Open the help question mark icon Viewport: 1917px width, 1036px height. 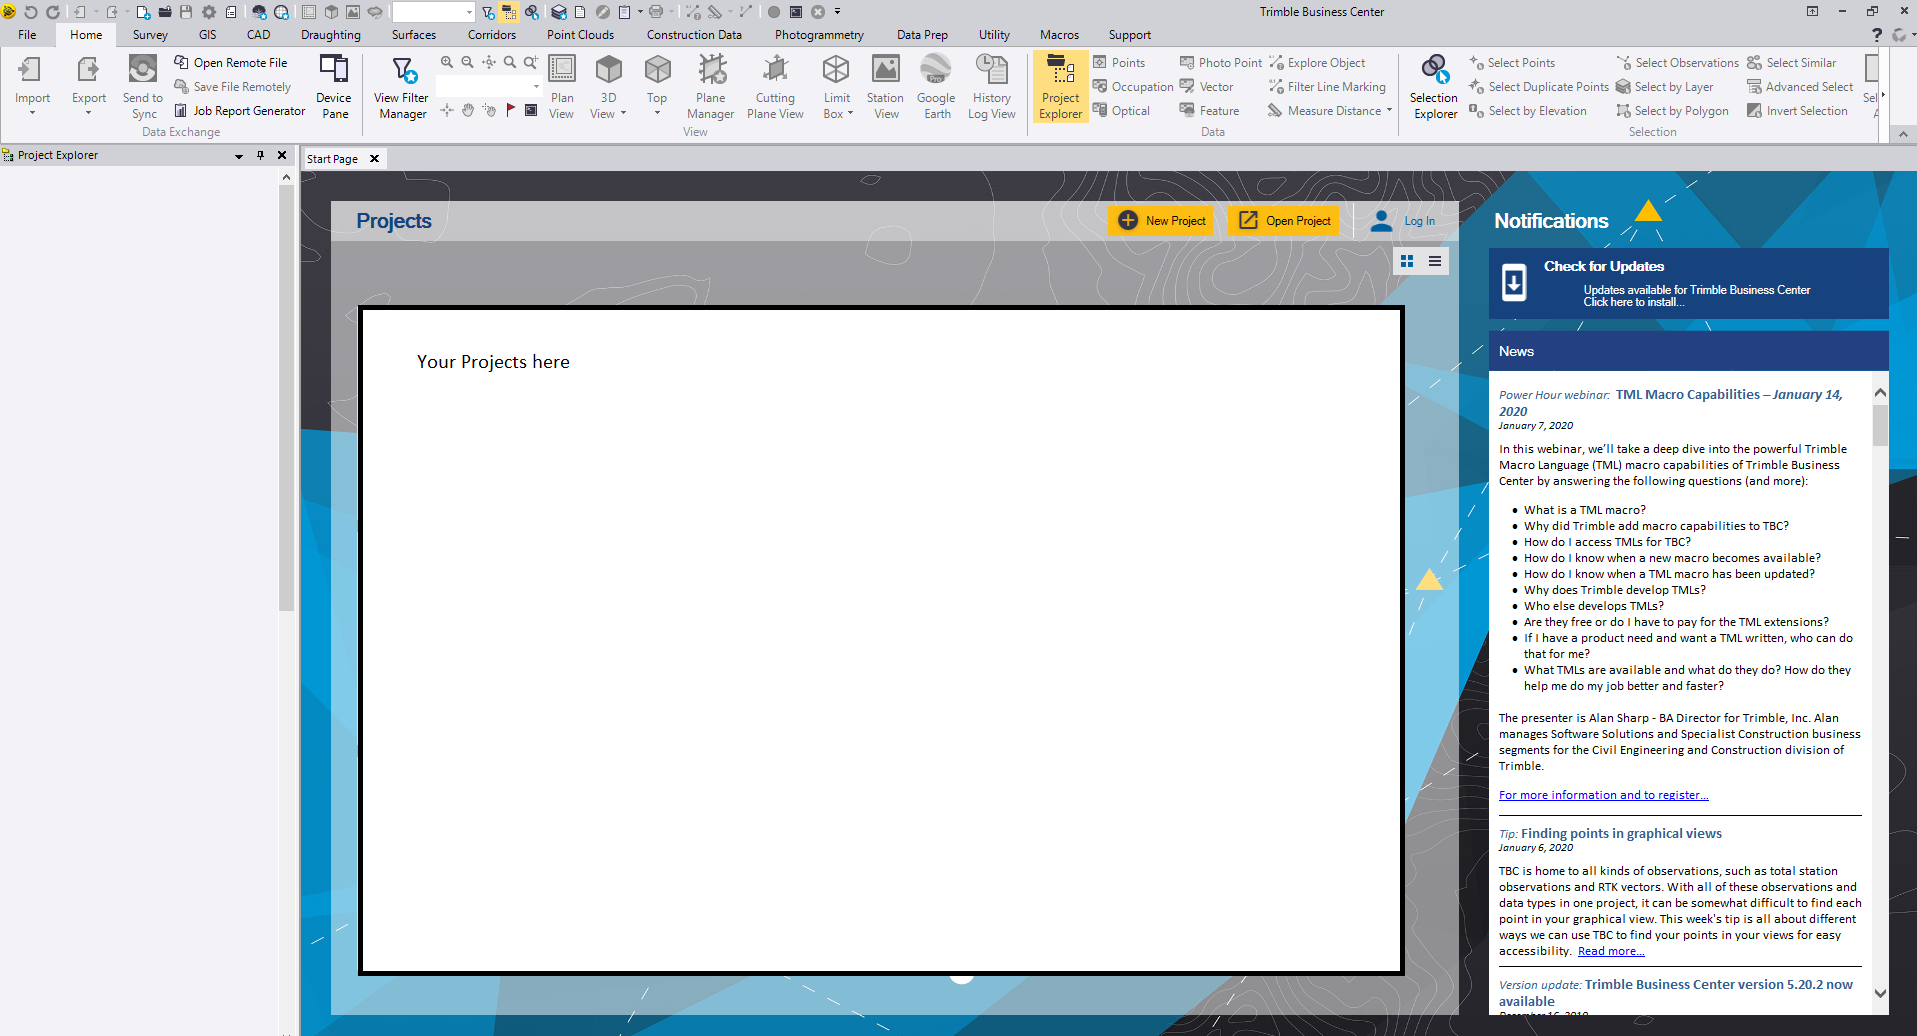pyautogui.click(x=1876, y=35)
